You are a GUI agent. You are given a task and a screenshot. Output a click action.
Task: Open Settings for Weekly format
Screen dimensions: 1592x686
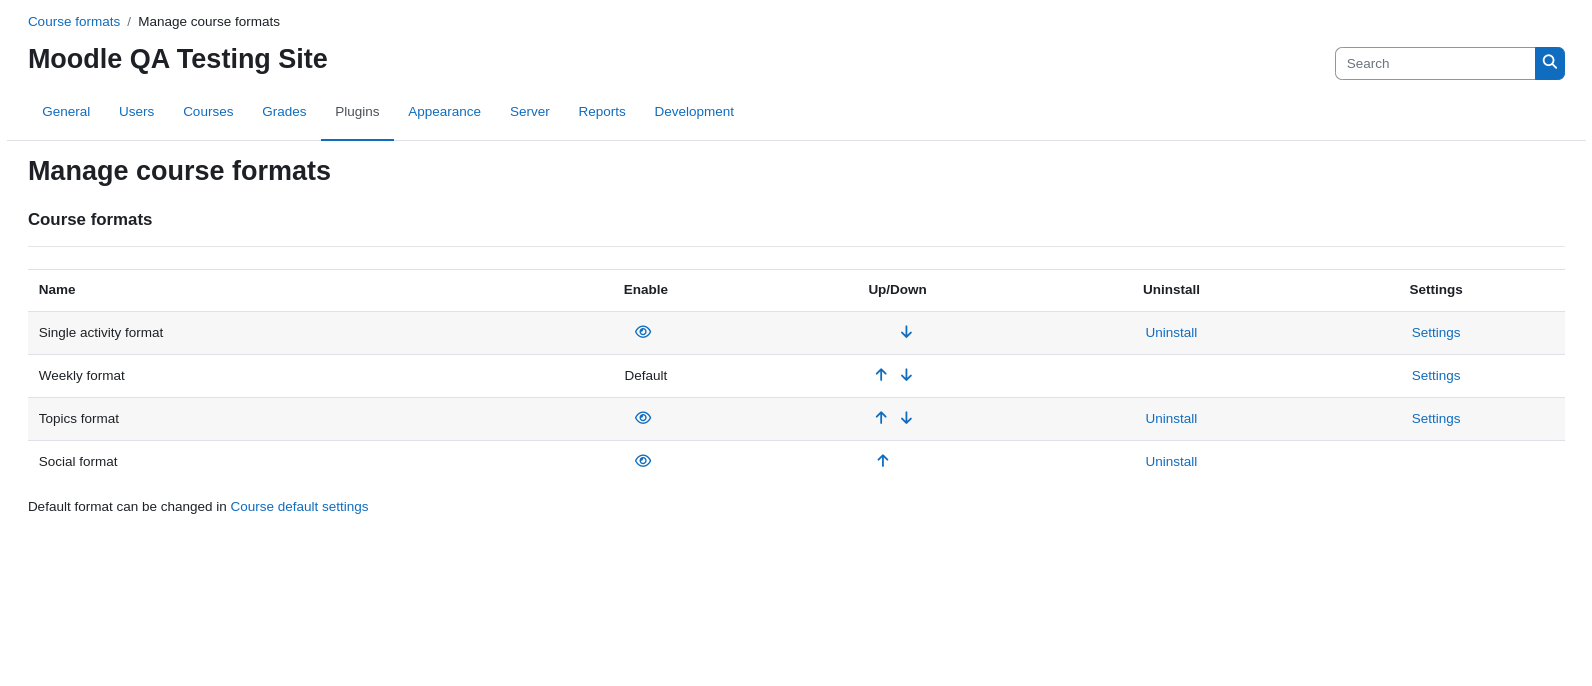(x=1436, y=376)
